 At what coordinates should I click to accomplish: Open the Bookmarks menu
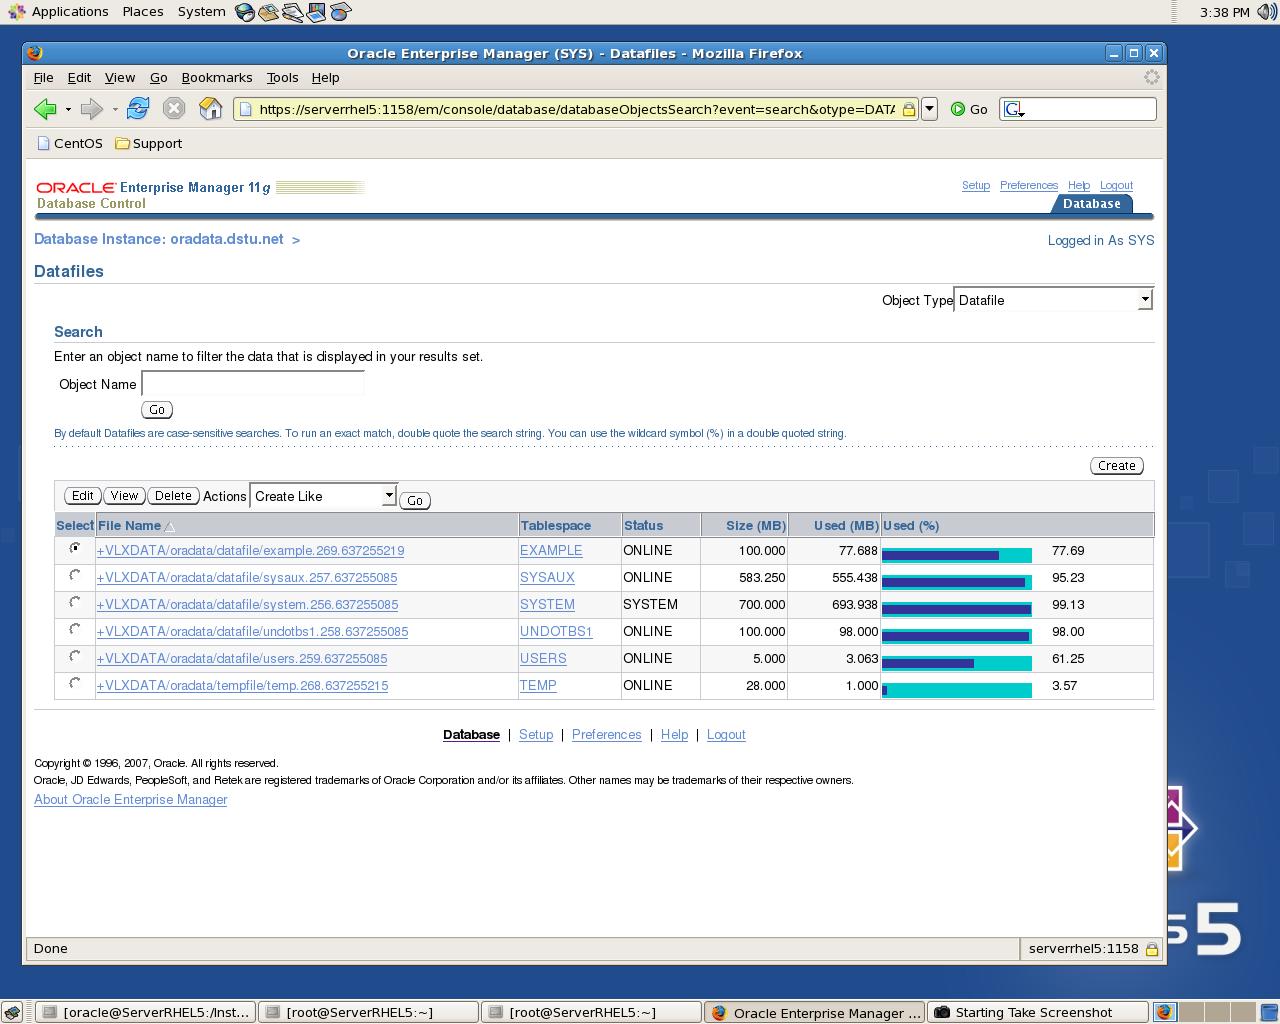(217, 77)
